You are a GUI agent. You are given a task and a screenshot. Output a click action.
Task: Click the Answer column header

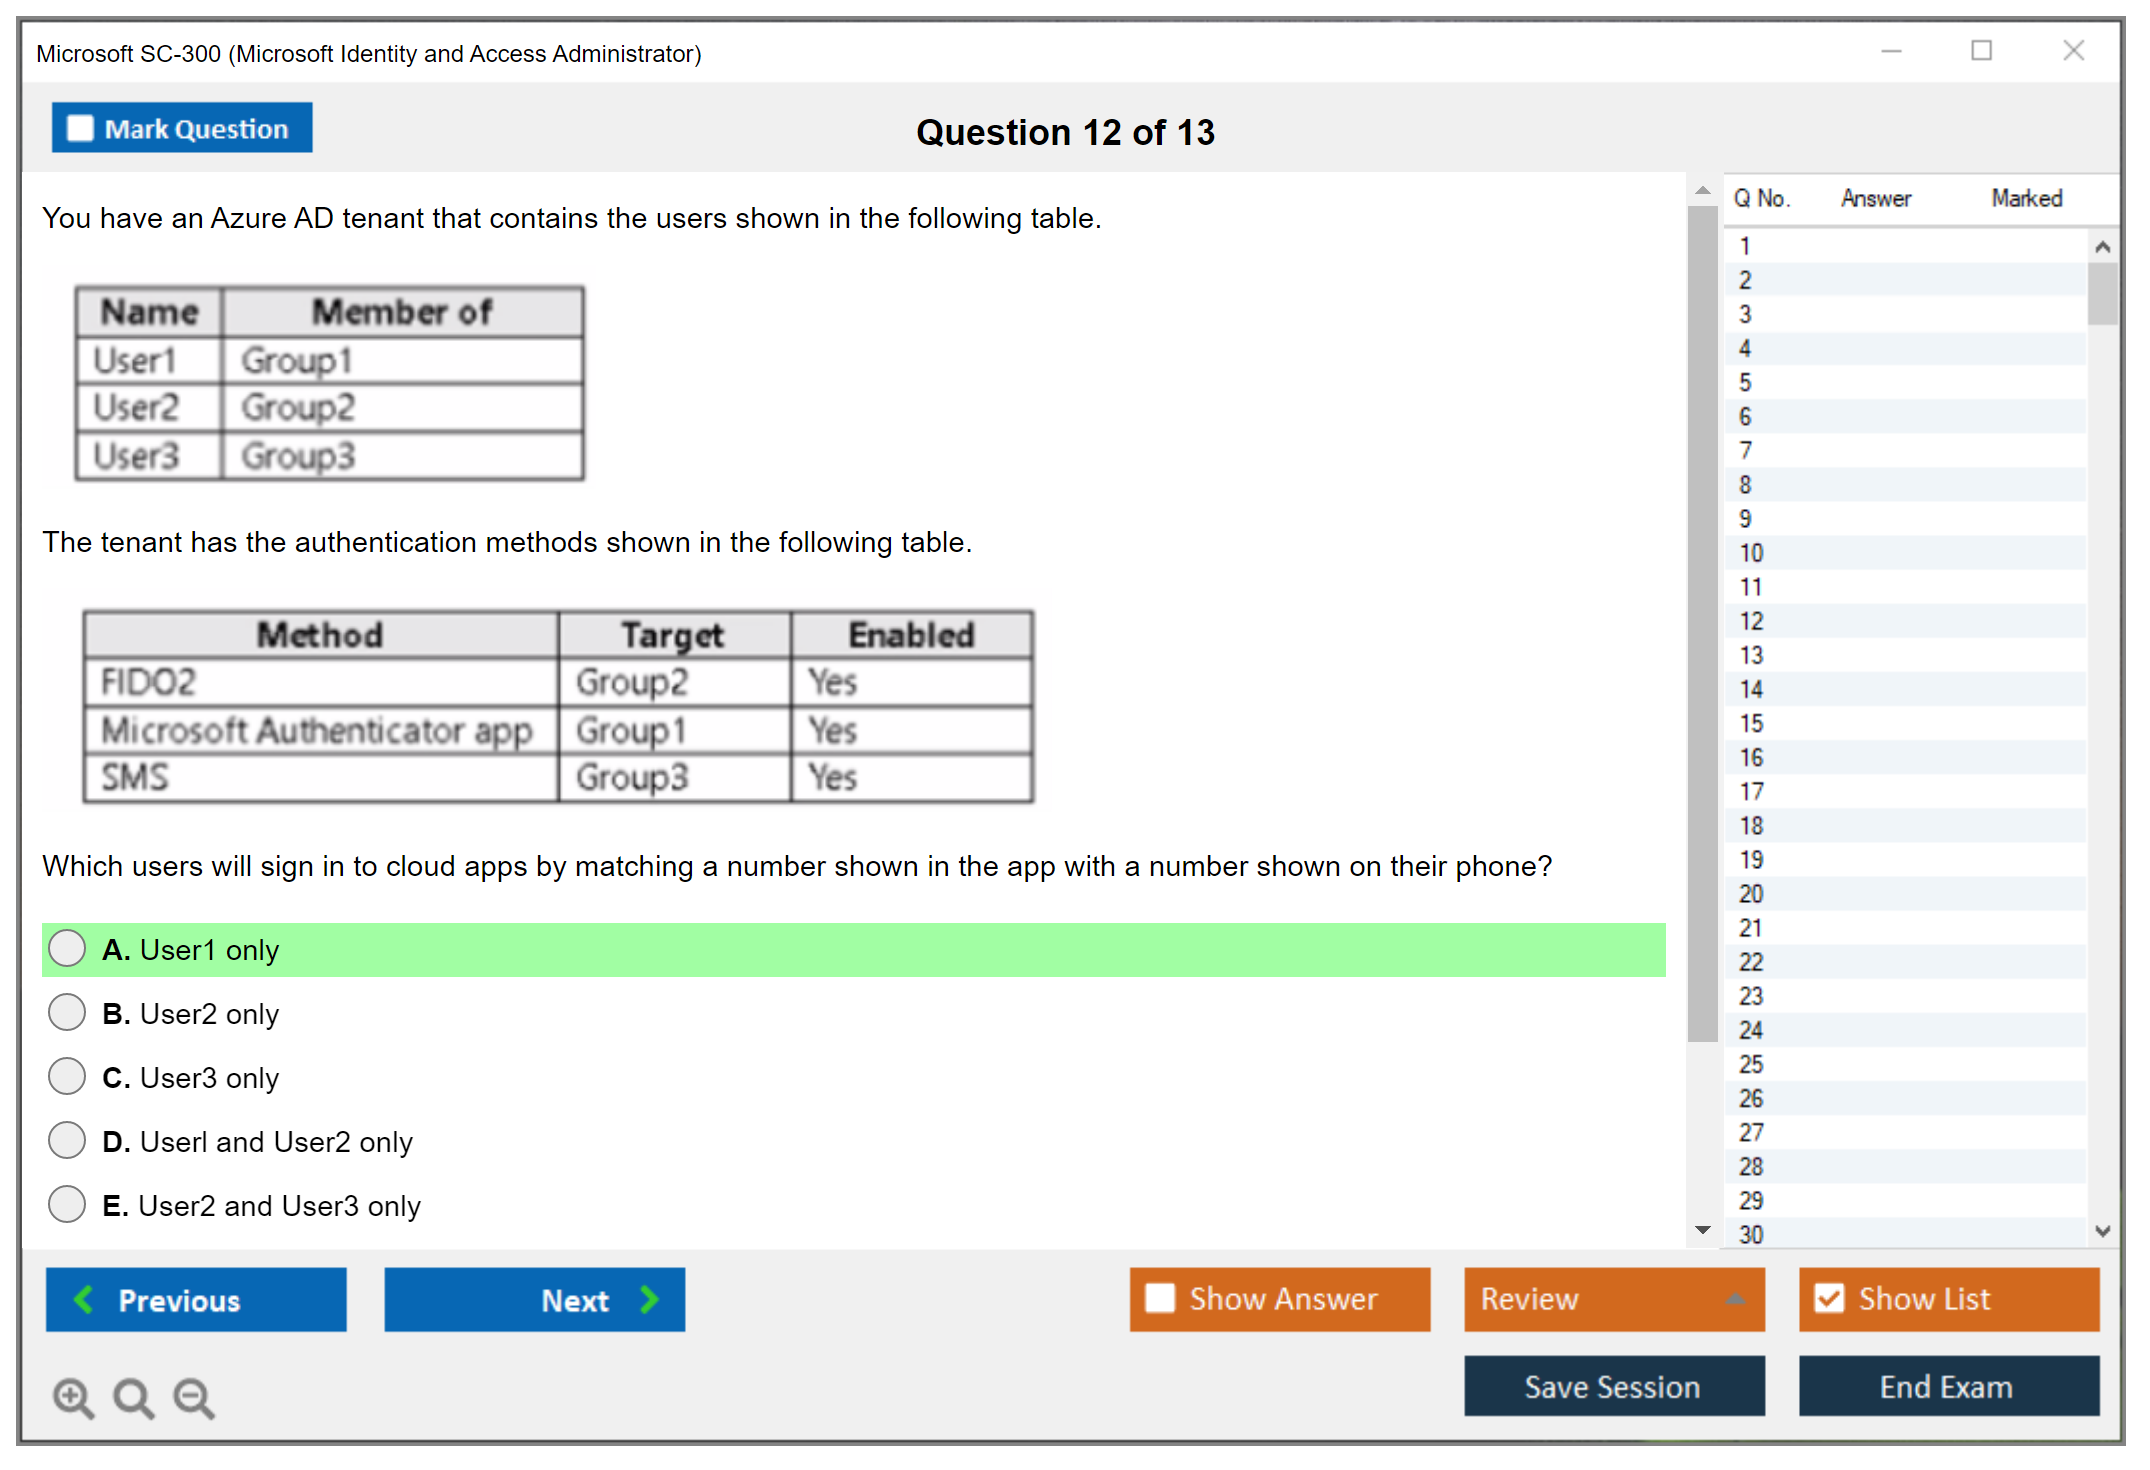pyautogui.click(x=1876, y=198)
